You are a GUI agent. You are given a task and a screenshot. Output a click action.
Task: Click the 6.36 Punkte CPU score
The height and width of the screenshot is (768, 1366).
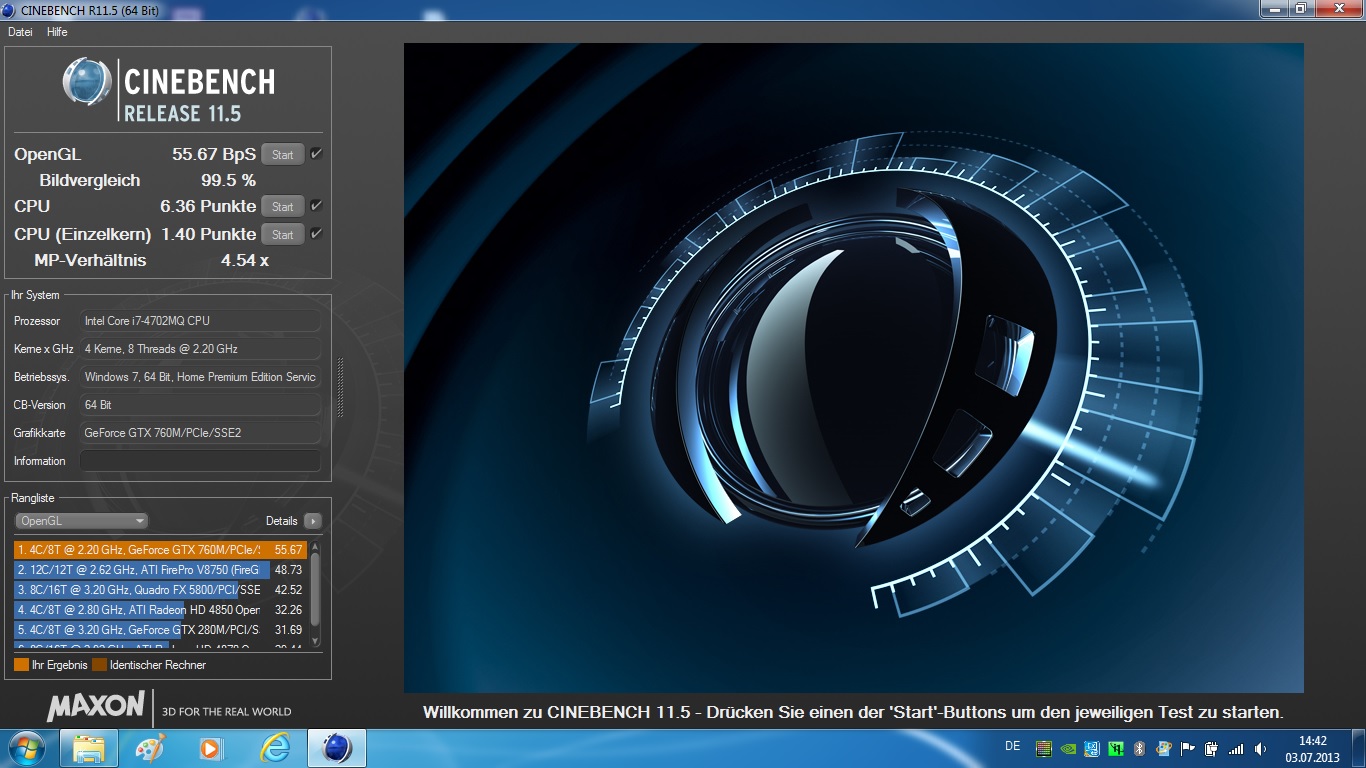(208, 207)
